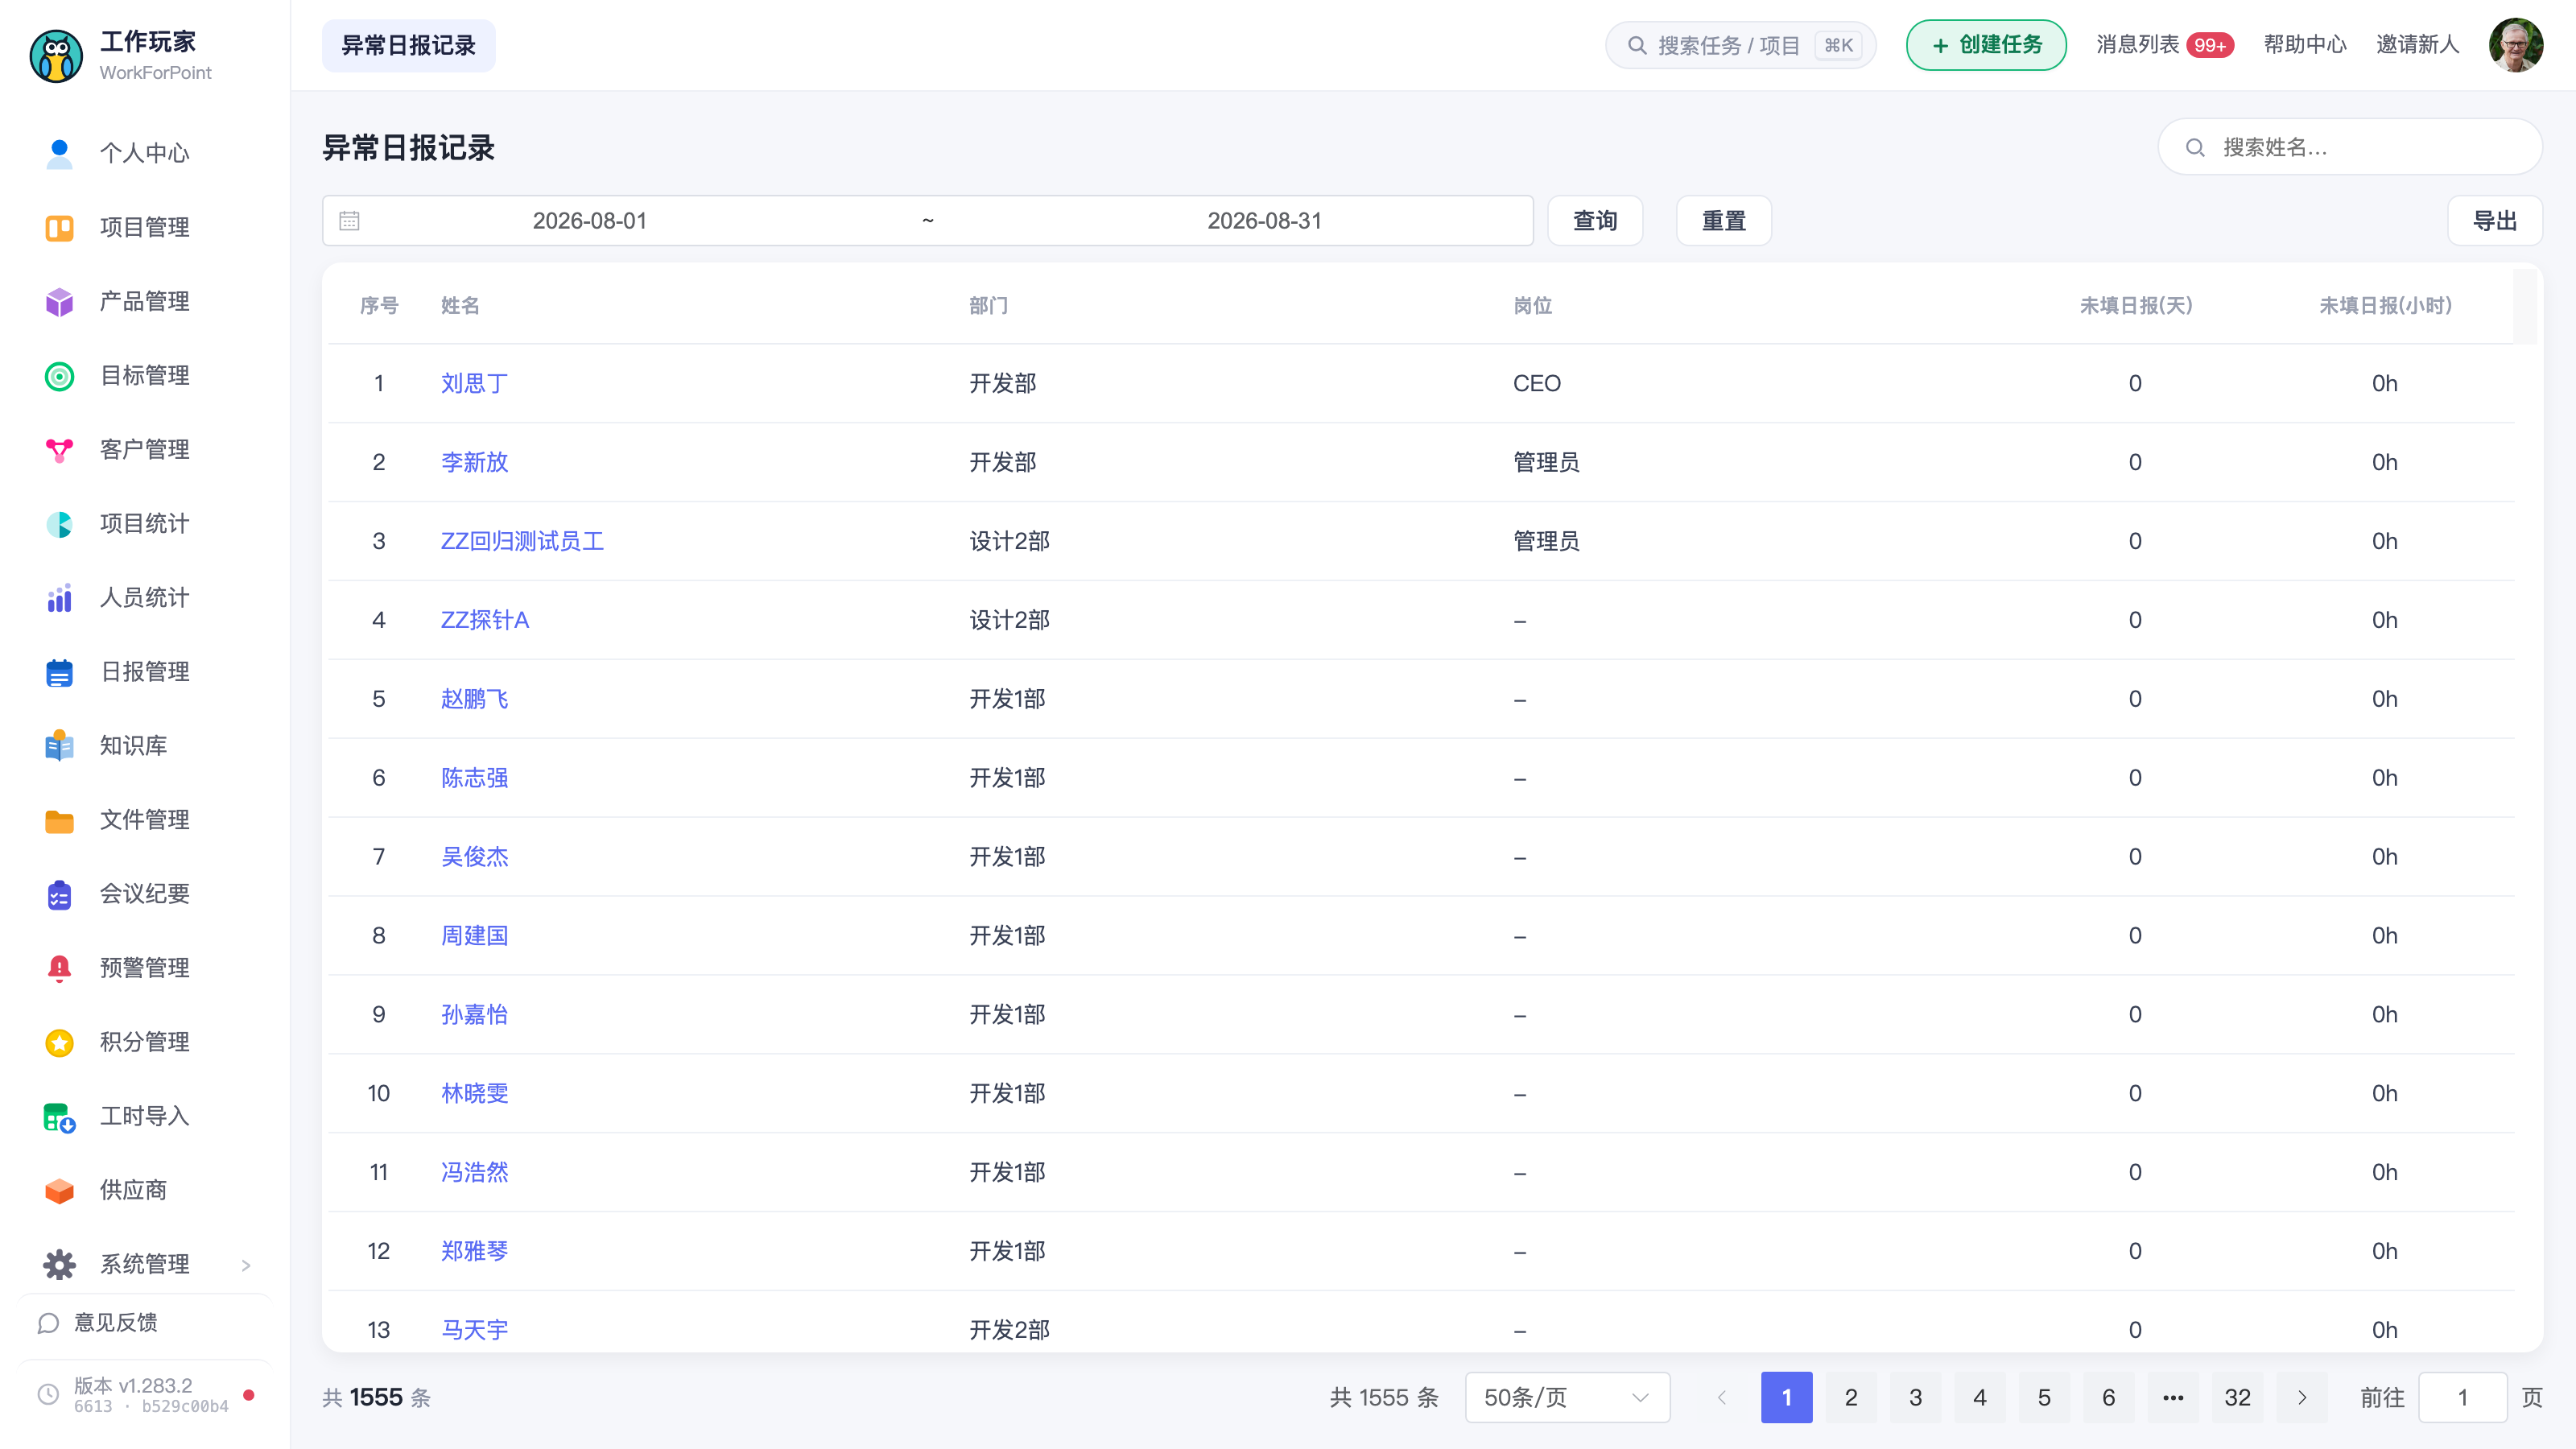Click the 重置 button
Image resolution: width=2576 pixels, height=1449 pixels.
click(x=1724, y=220)
